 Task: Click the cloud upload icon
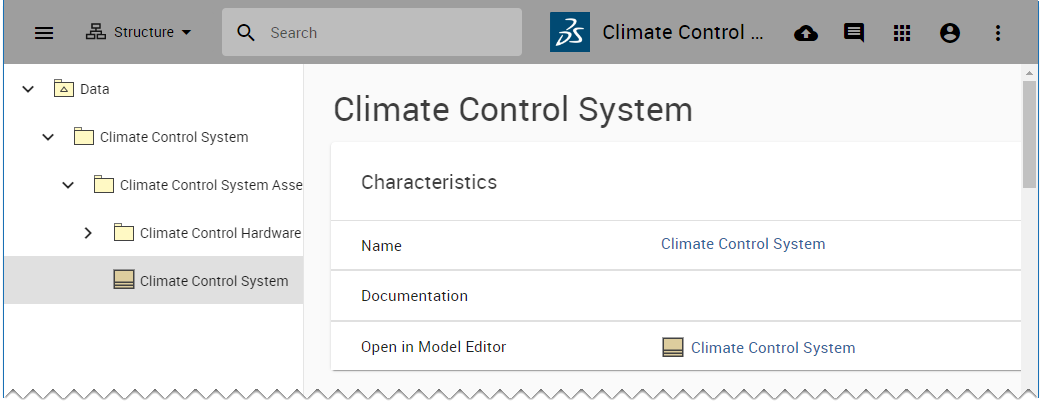tap(806, 33)
